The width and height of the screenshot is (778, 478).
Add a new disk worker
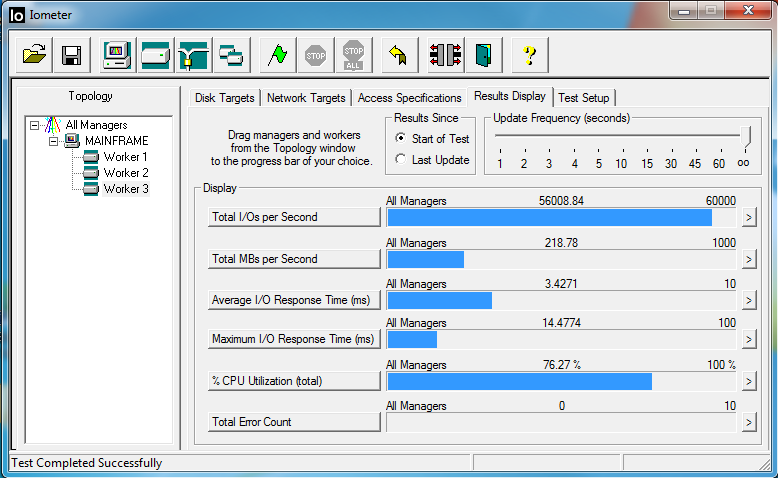click(x=155, y=55)
